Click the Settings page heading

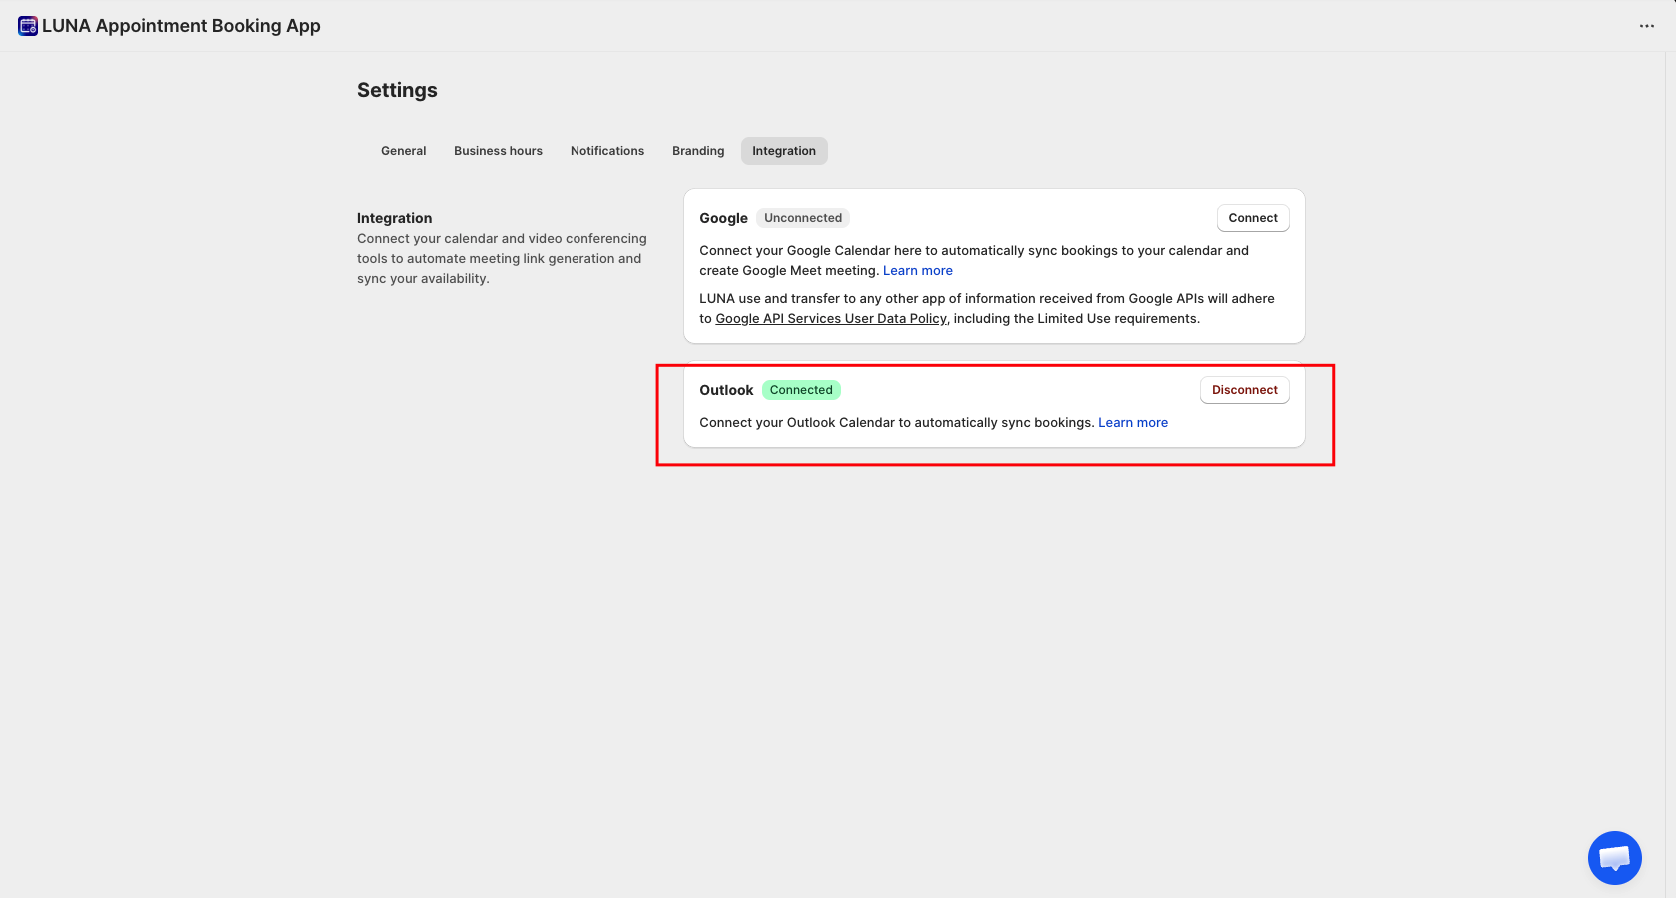tap(397, 90)
